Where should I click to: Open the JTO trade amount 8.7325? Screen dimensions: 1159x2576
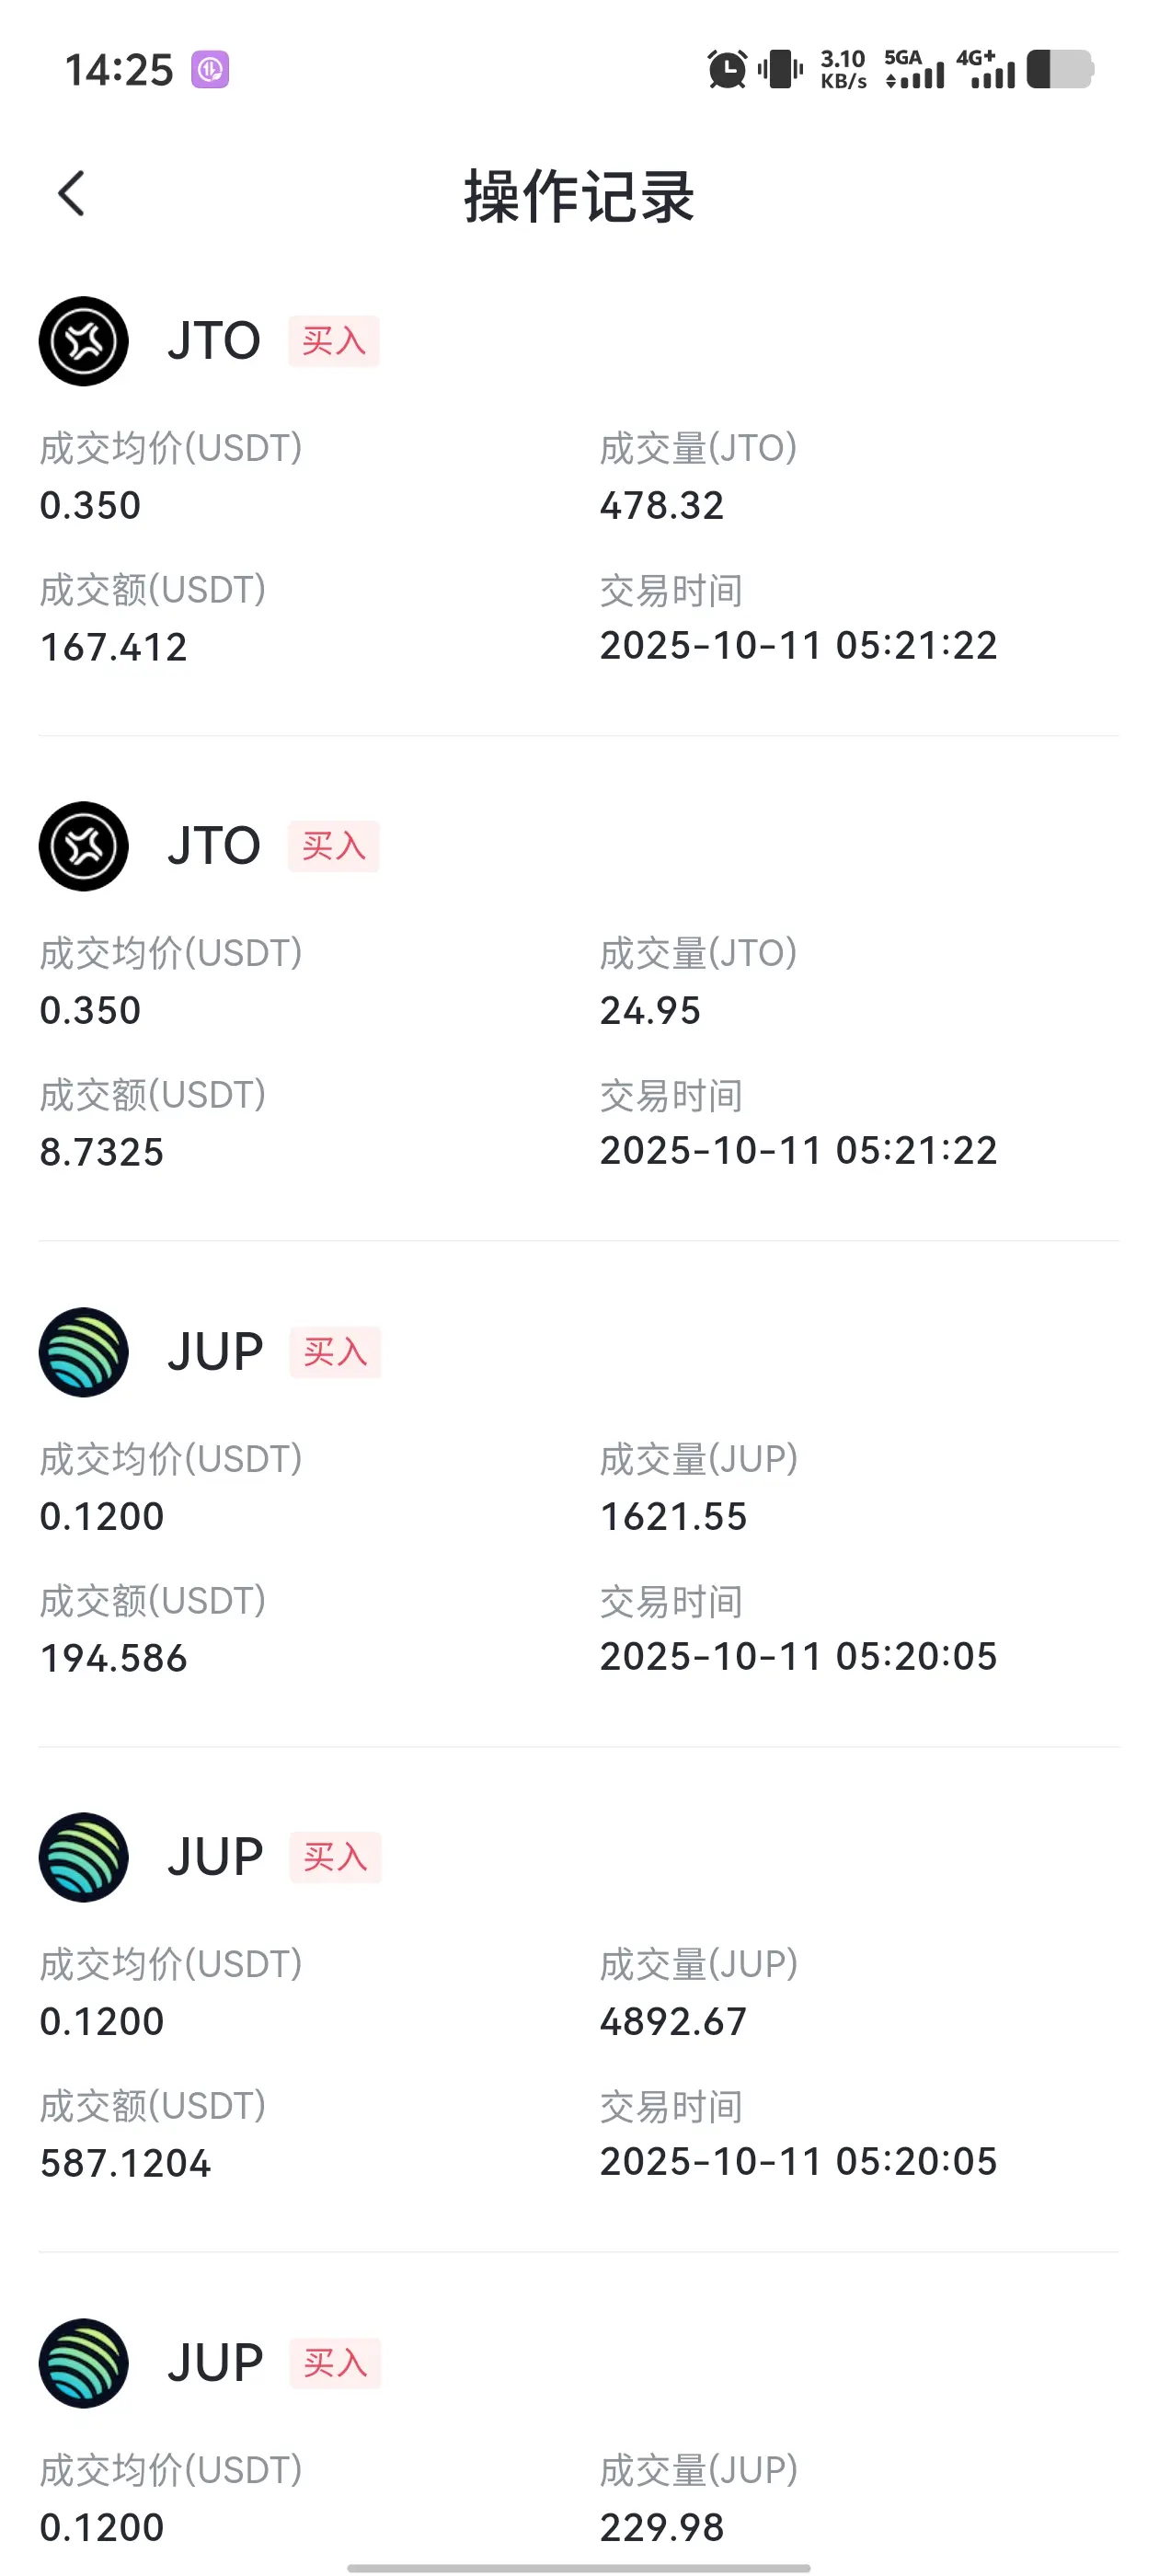(101, 1152)
